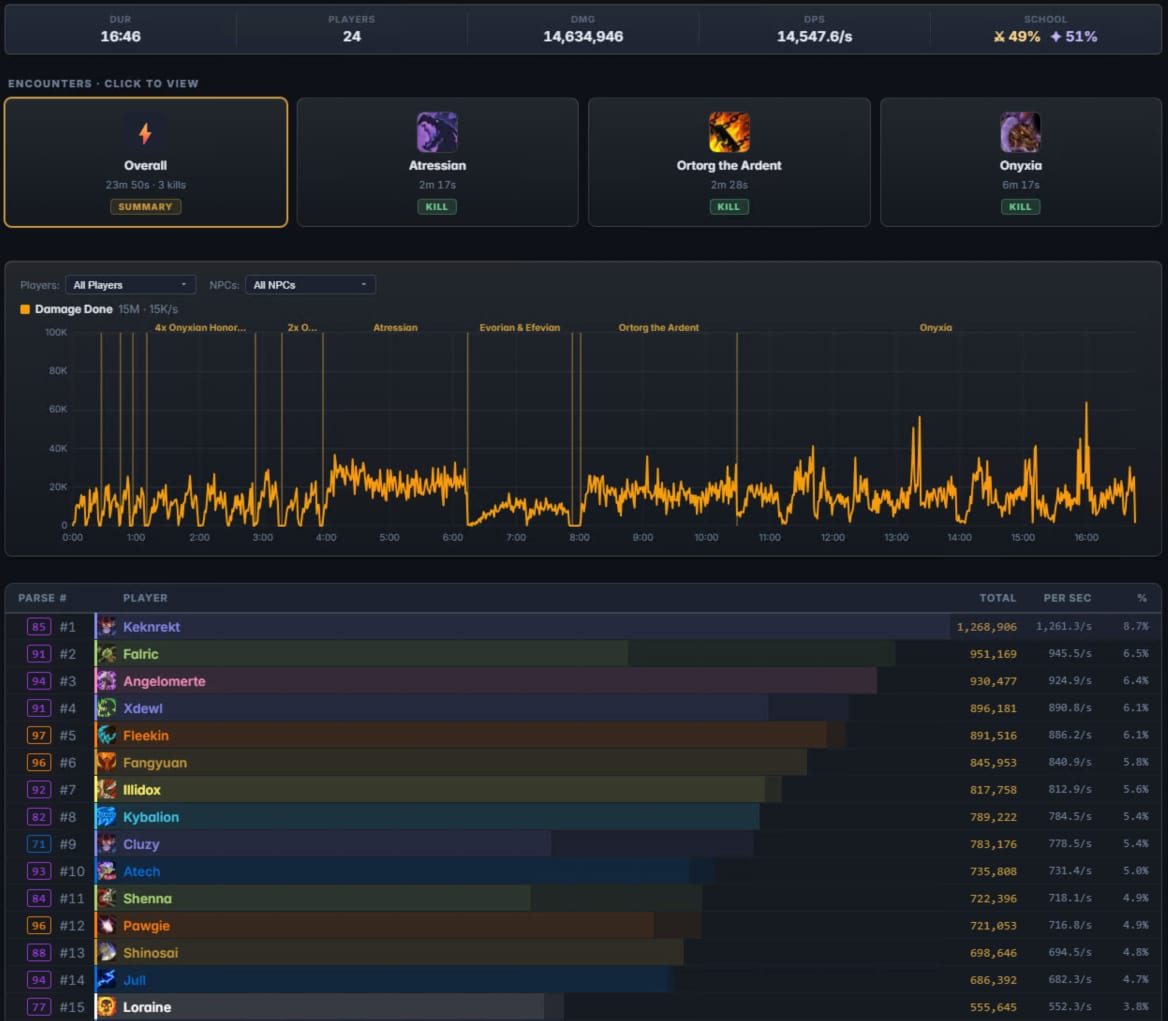Screen dimensions: 1168x1021
Task: Click Loraine's class icon
Action: tap(107, 1008)
